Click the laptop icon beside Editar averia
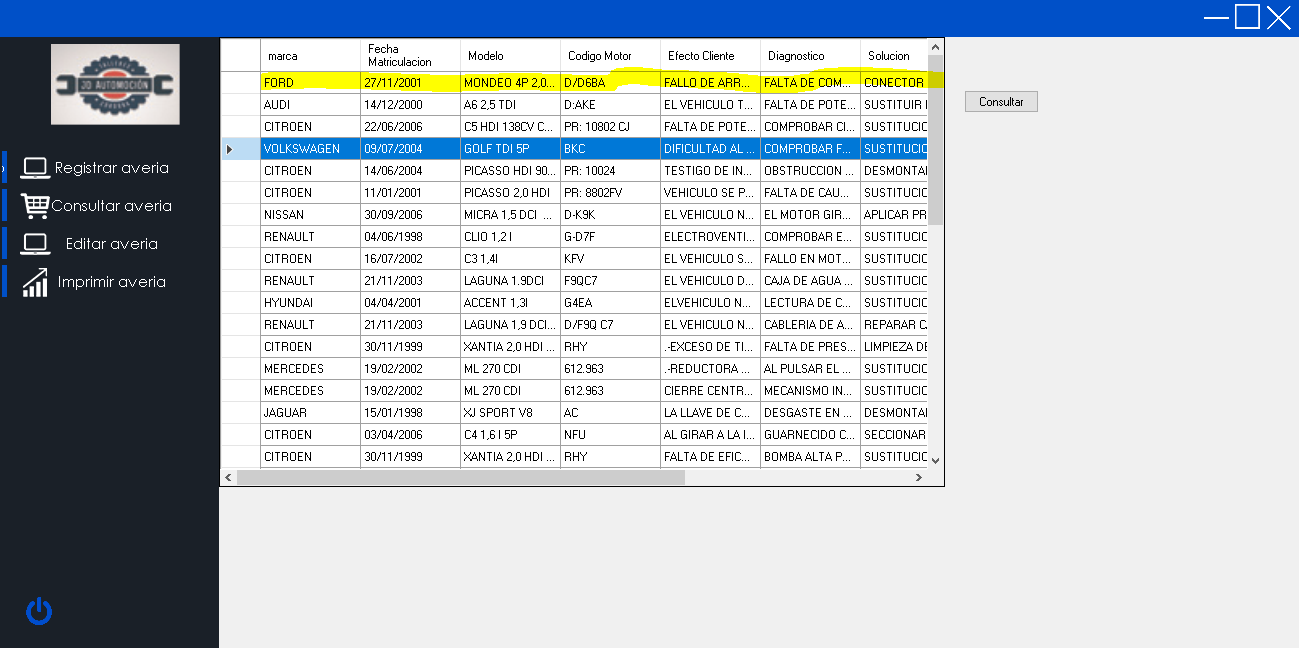1299x648 pixels. point(36,244)
